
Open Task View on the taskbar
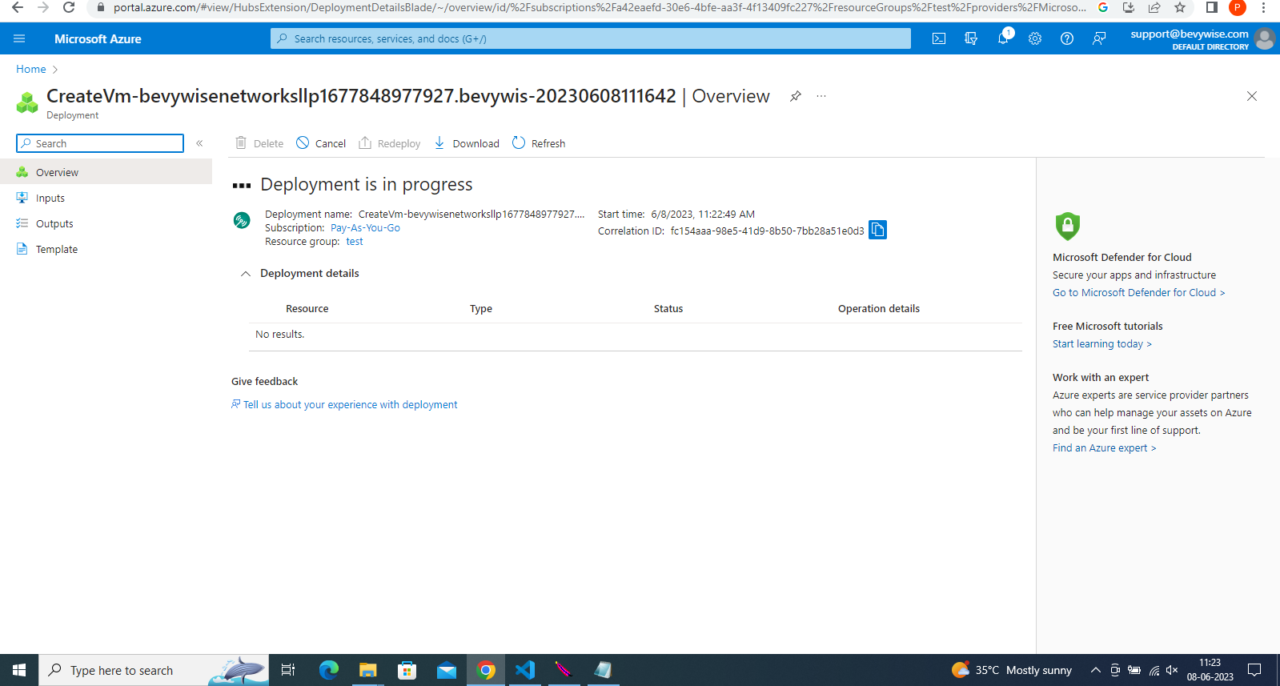(288, 670)
